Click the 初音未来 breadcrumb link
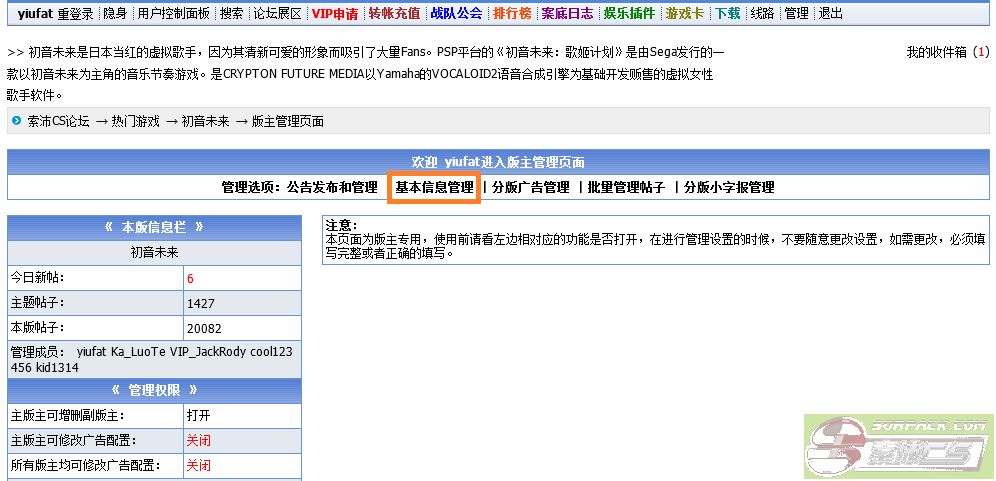 205,121
